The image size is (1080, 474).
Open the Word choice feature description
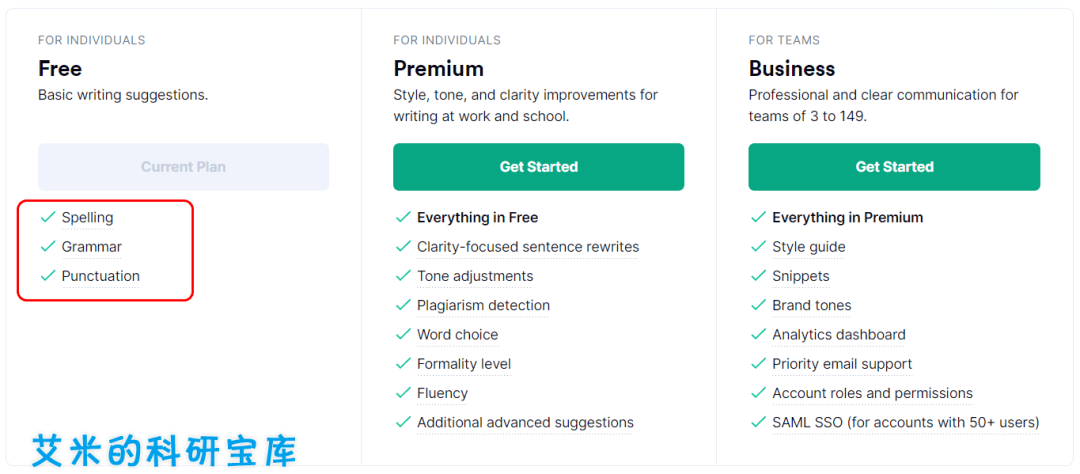(457, 335)
